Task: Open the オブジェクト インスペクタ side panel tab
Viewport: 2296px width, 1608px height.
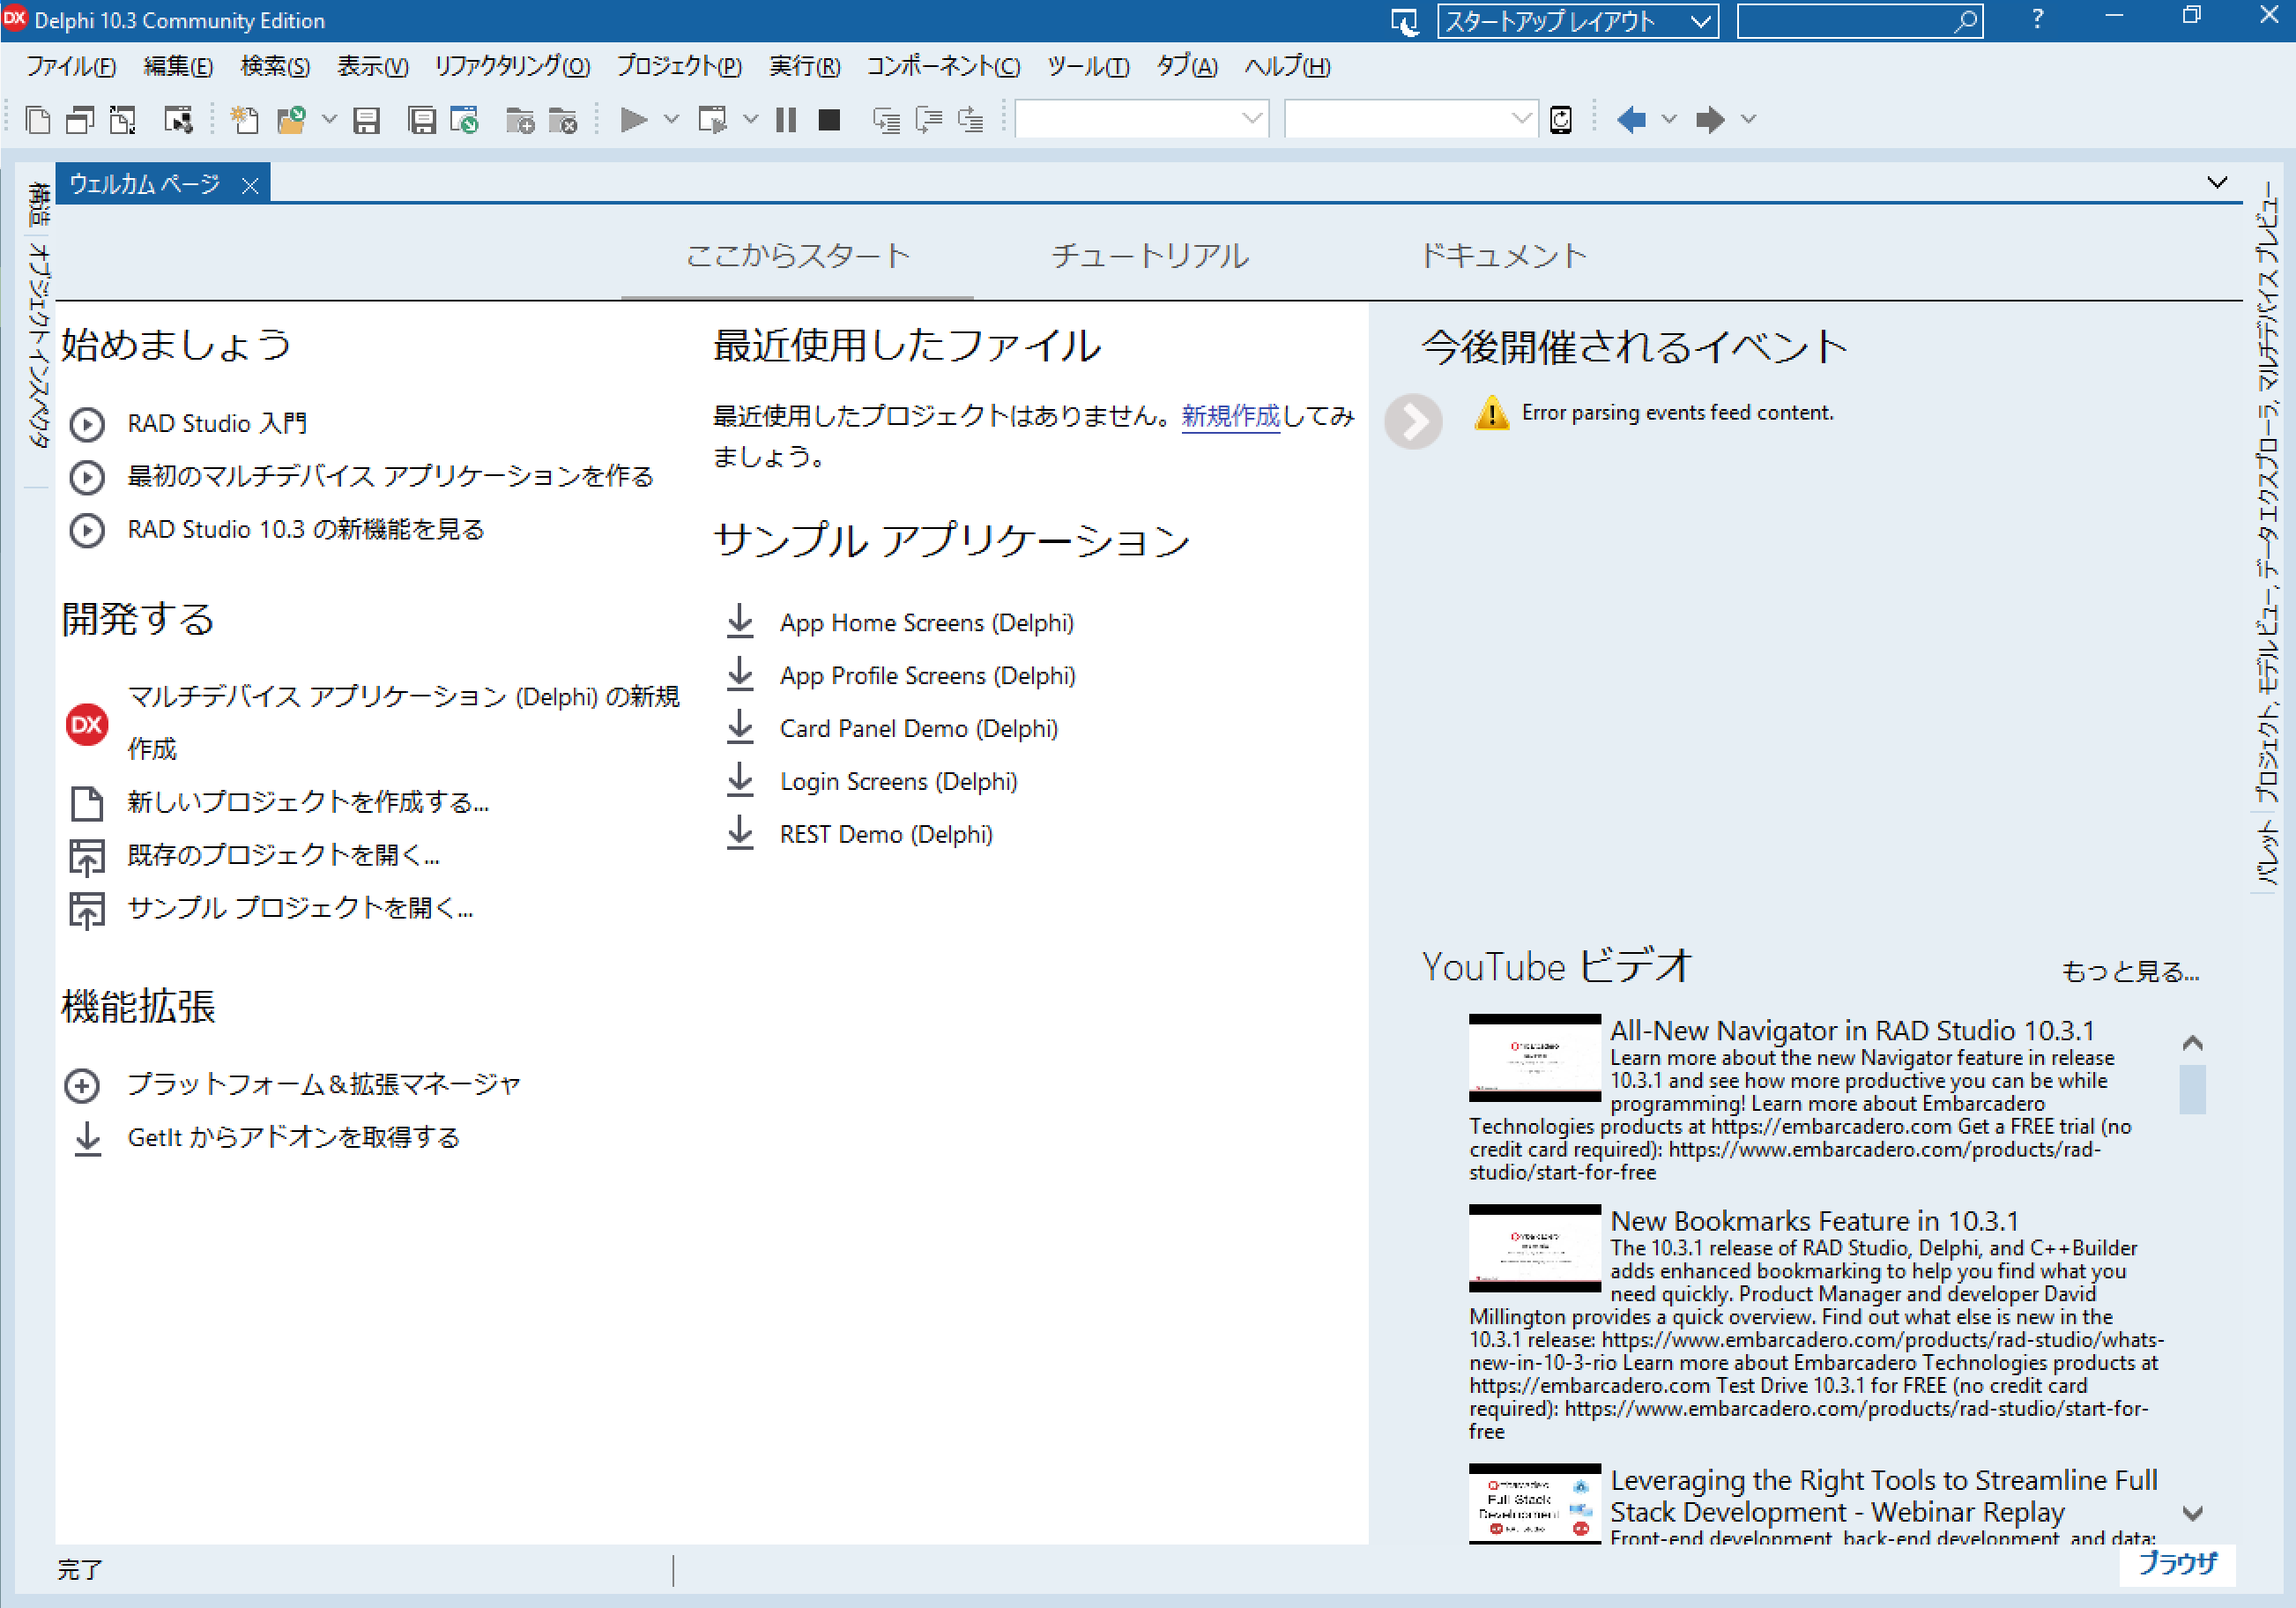Action: click(x=38, y=346)
